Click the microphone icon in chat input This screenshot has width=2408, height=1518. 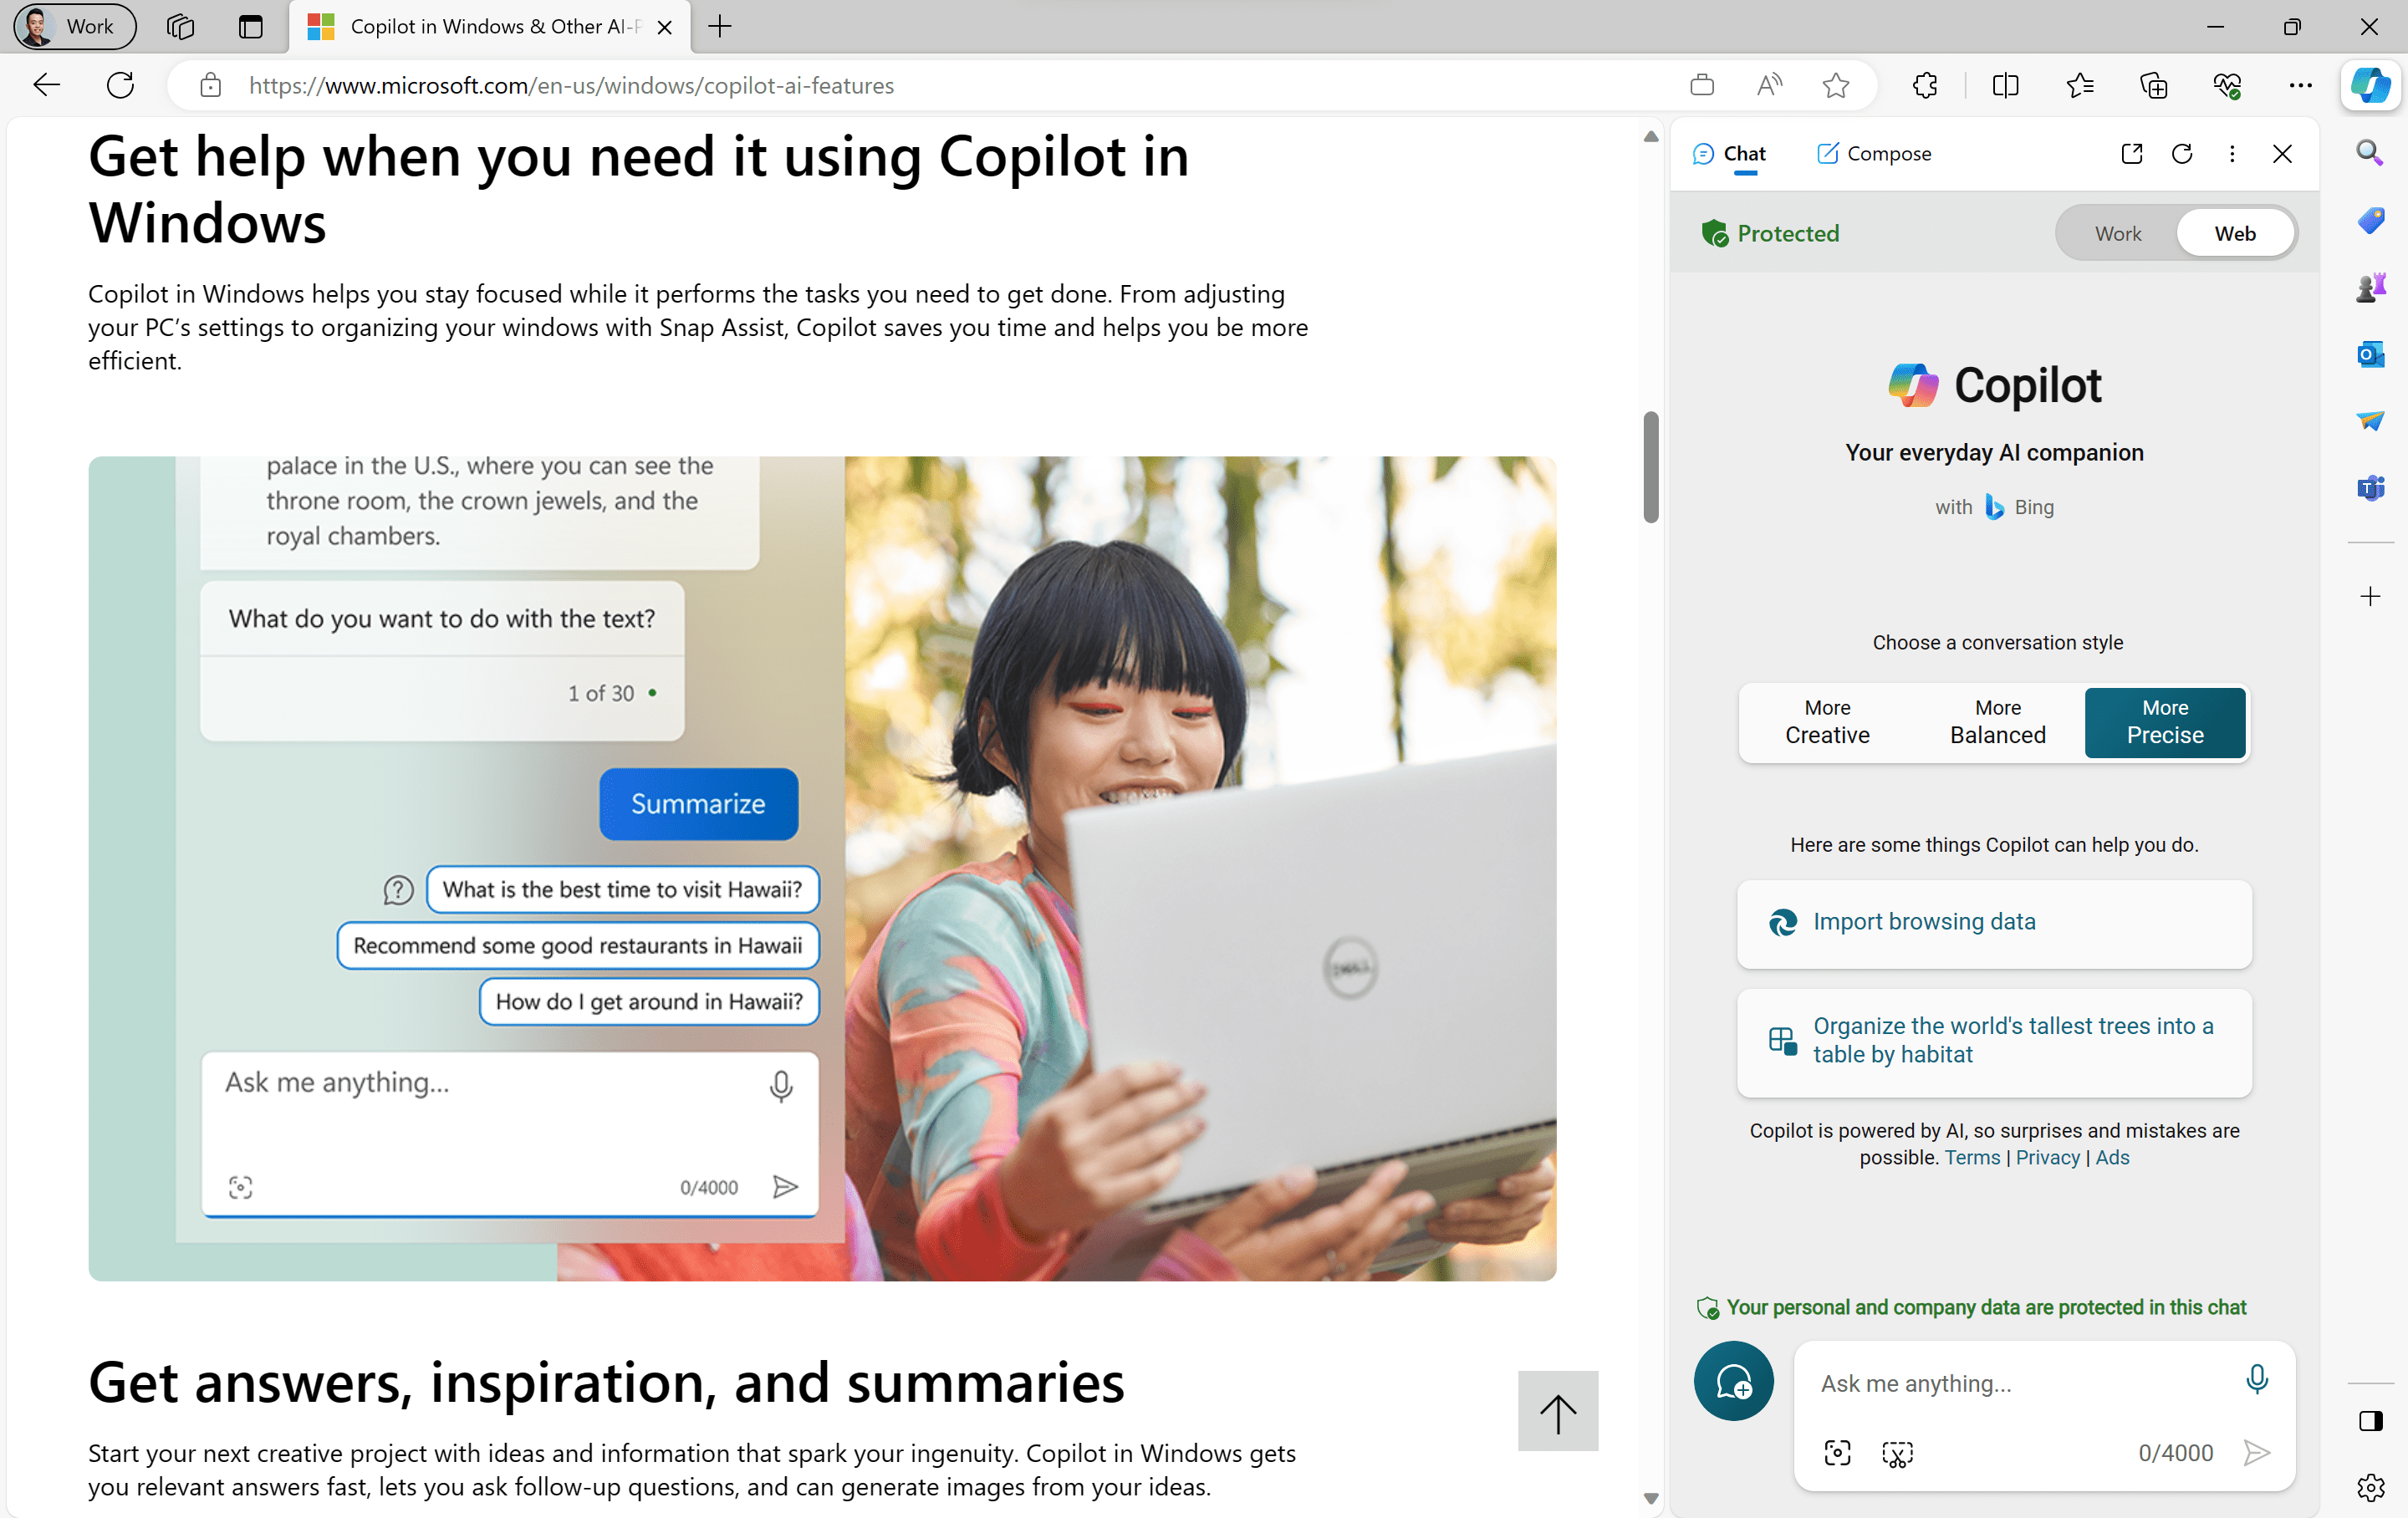pyautogui.click(x=2256, y=1380)
